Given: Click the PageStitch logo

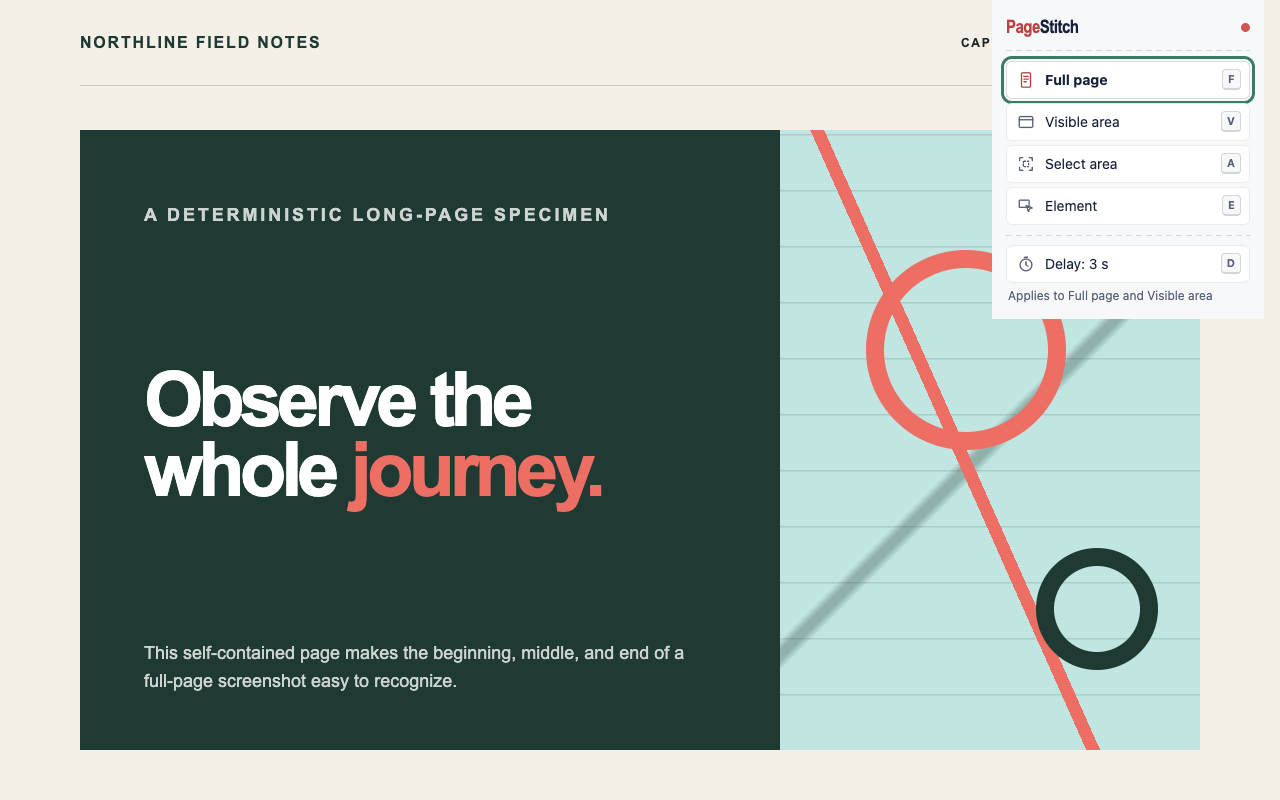Looking at the screenshot, I should point(1042,27).
